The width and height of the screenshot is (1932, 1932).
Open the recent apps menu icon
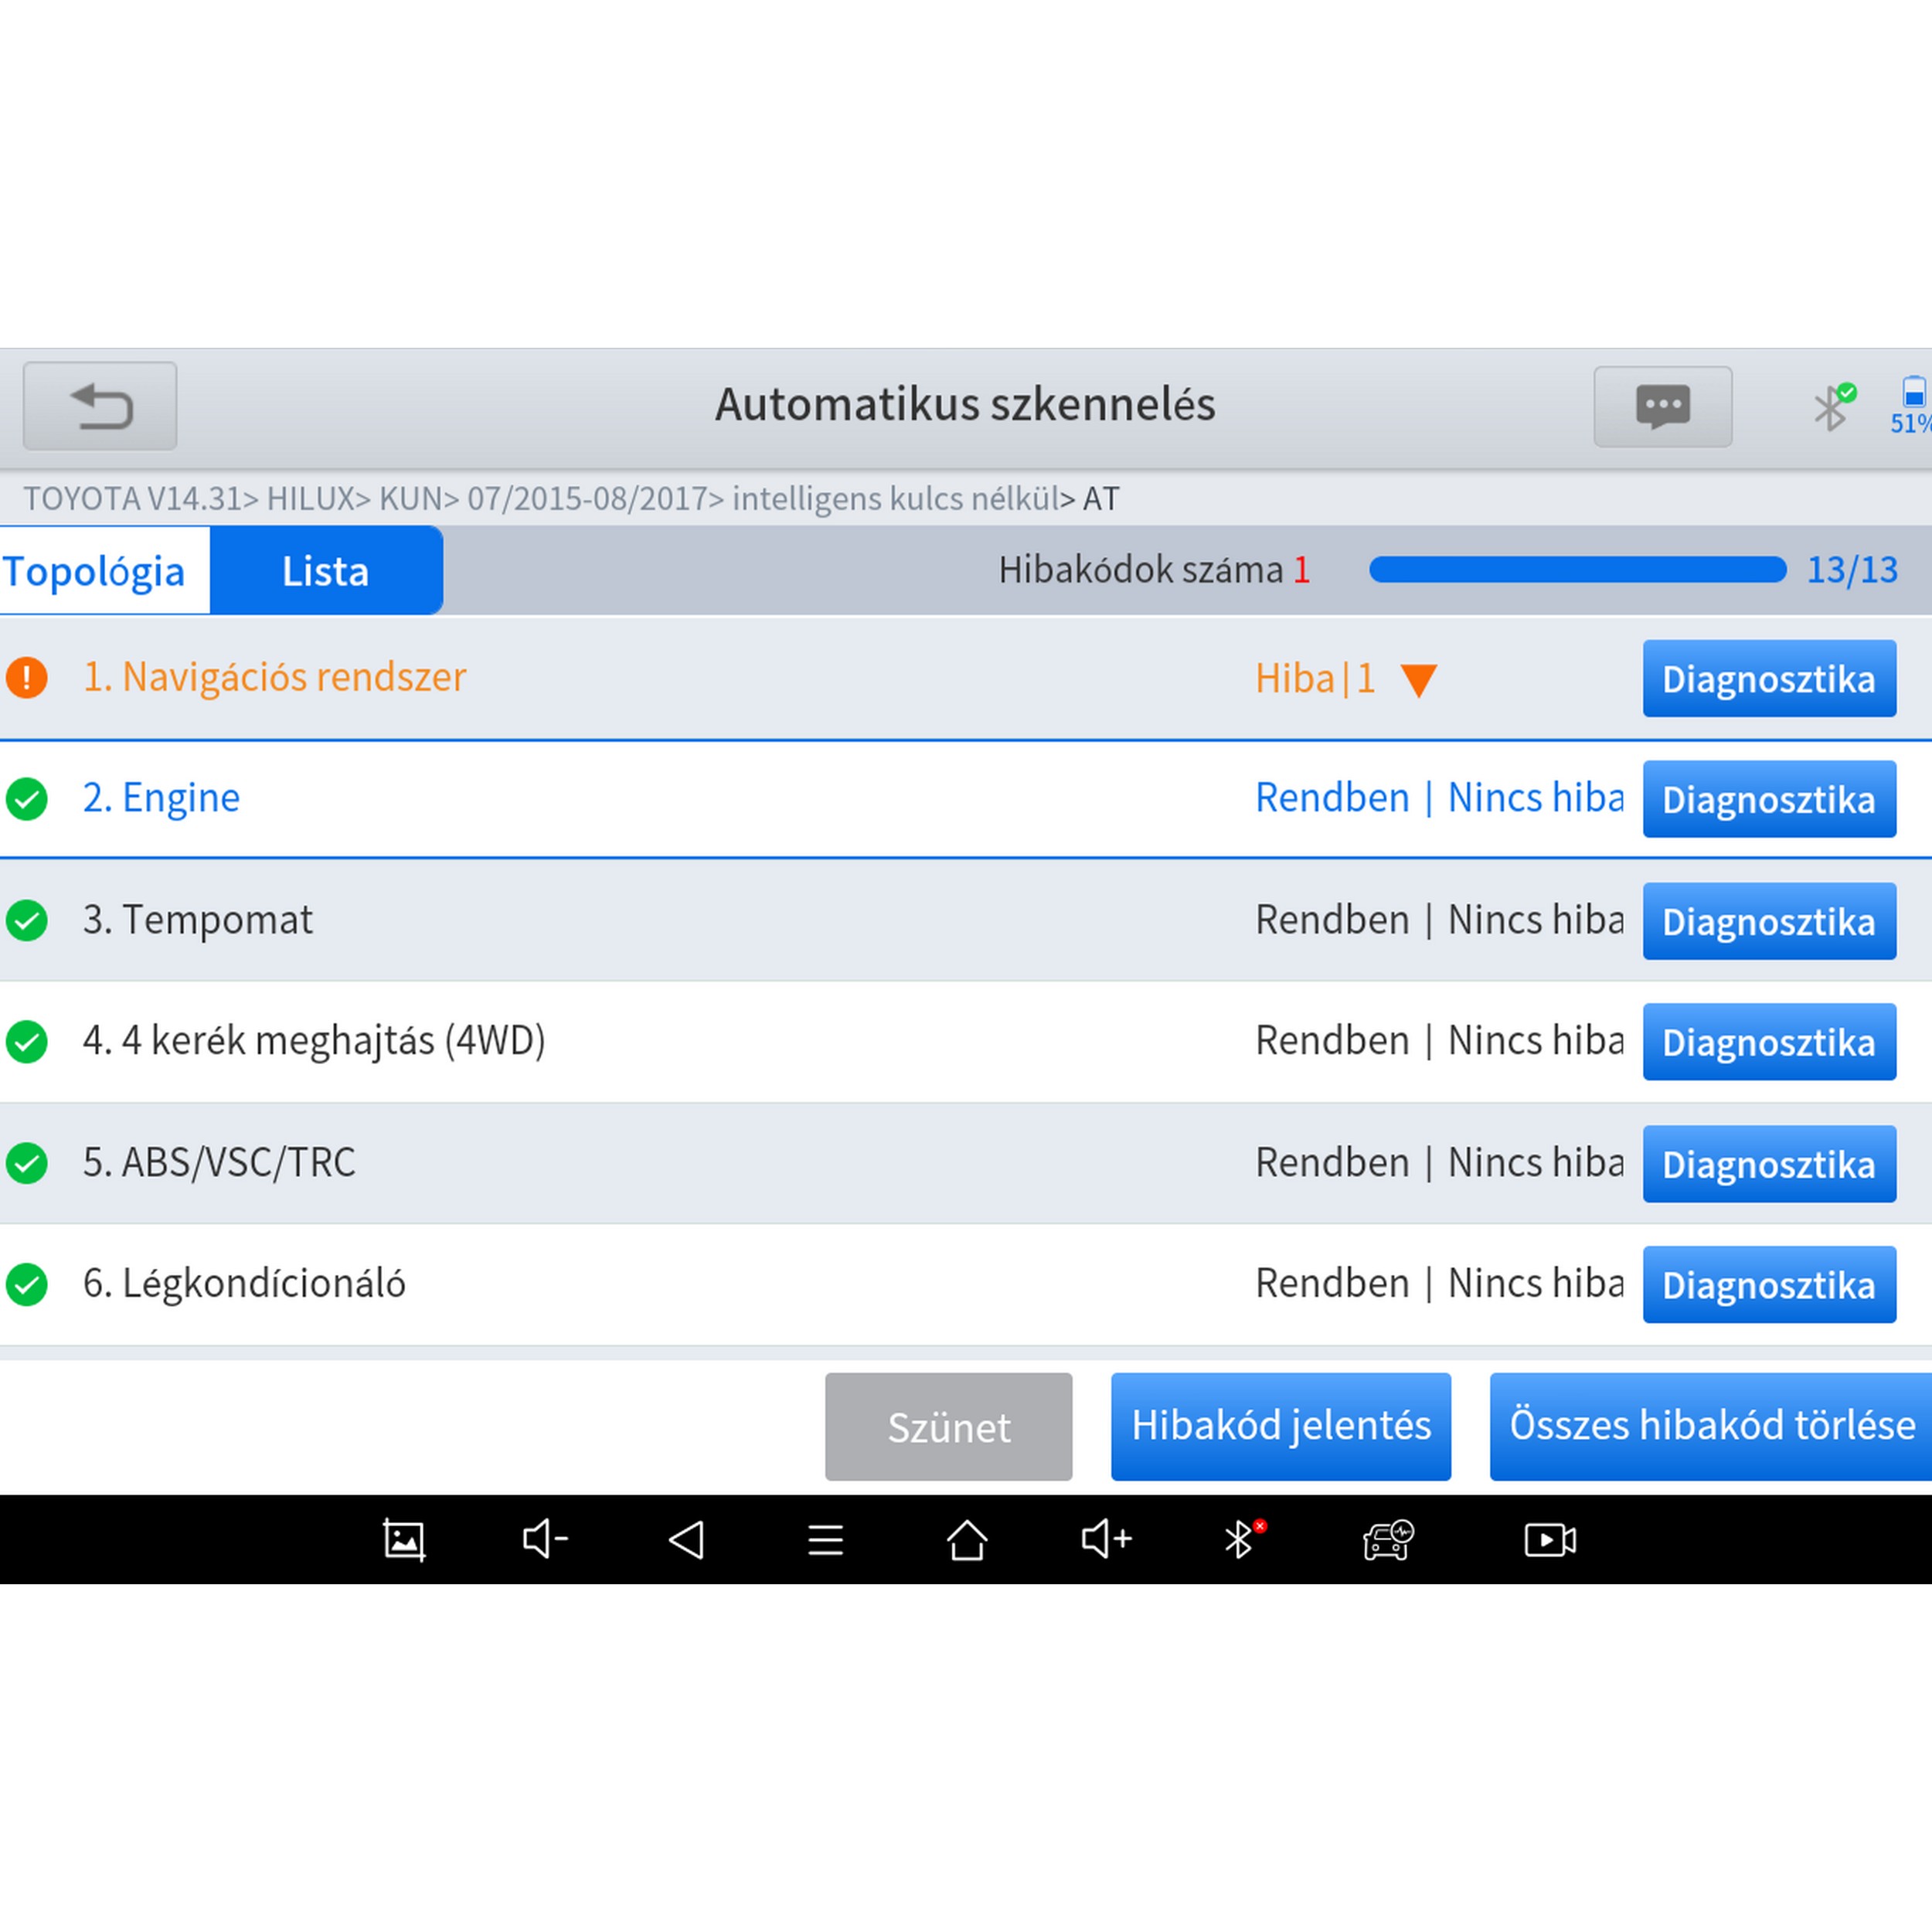click(x=825, y=1540)
